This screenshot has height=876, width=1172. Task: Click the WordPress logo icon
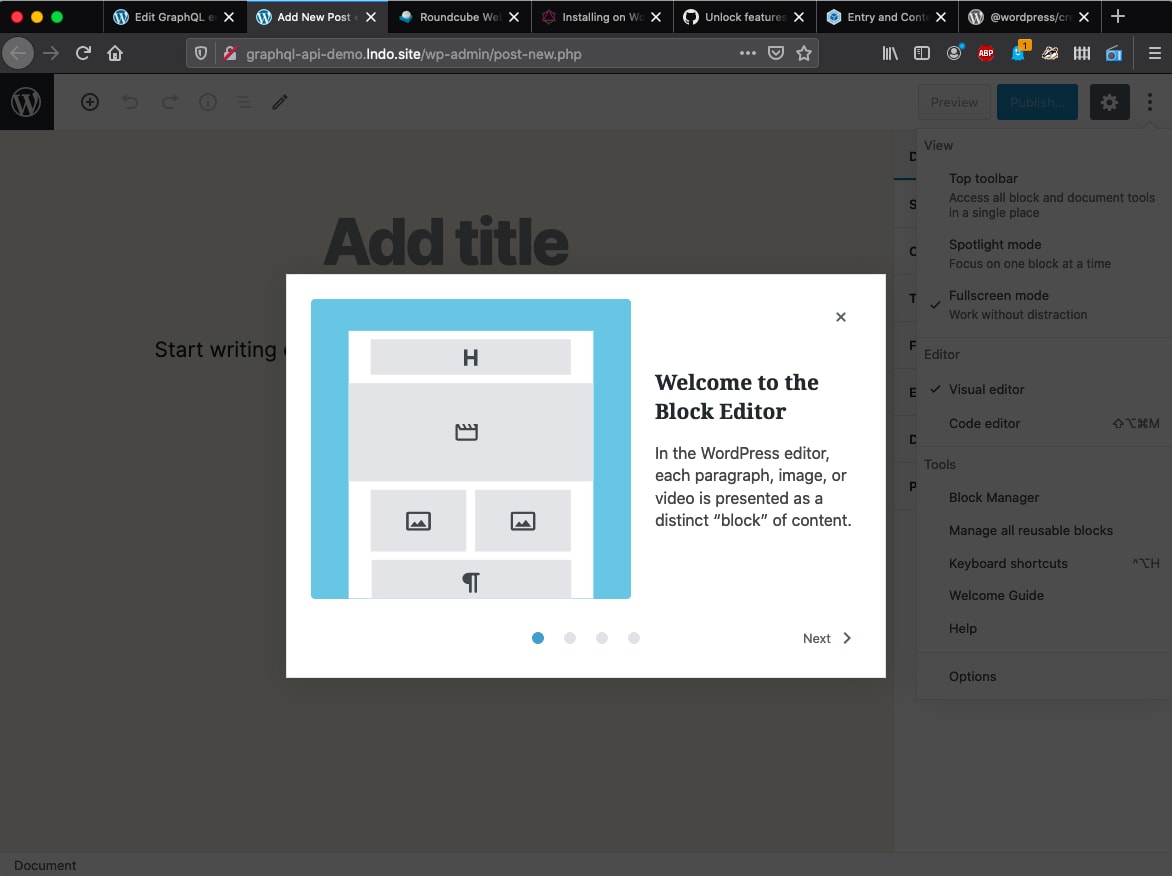[x=26, y=102]
